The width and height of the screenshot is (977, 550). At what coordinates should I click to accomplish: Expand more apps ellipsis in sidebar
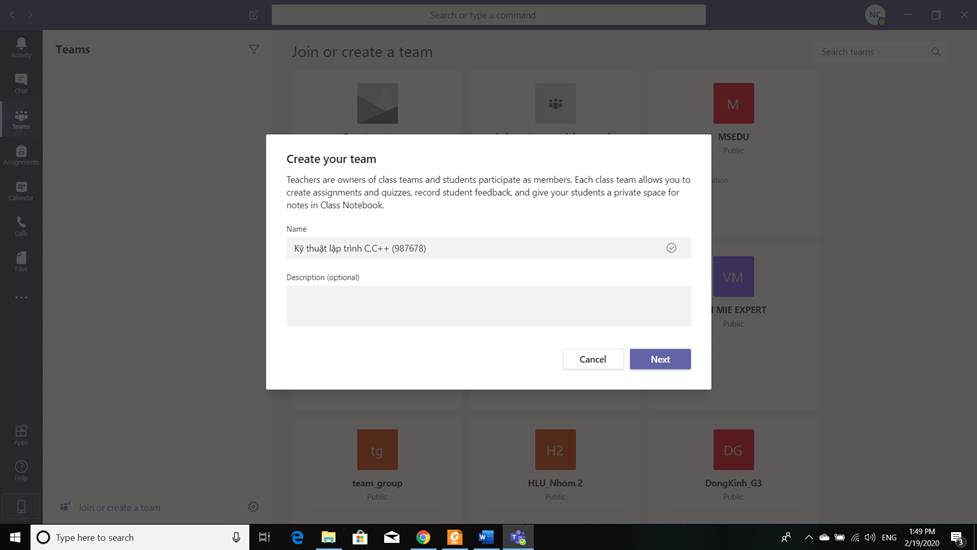[x=21, y=297]
